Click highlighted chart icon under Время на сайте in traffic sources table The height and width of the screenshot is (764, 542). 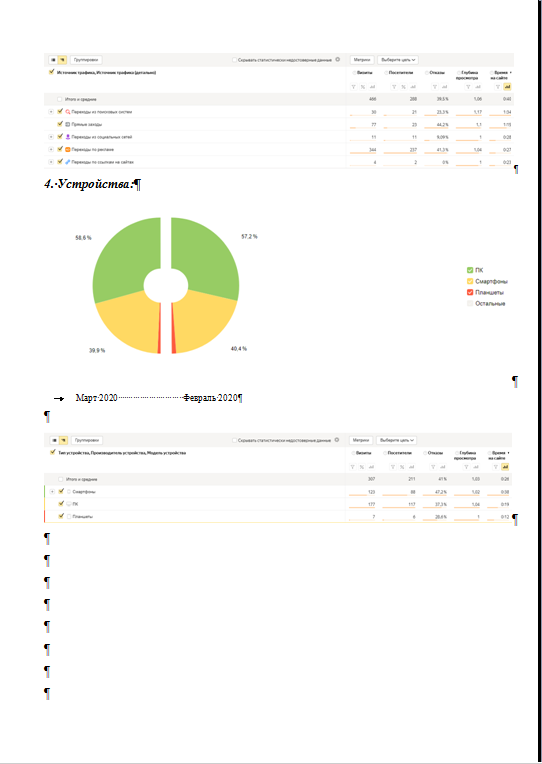(x=507, y=87)
